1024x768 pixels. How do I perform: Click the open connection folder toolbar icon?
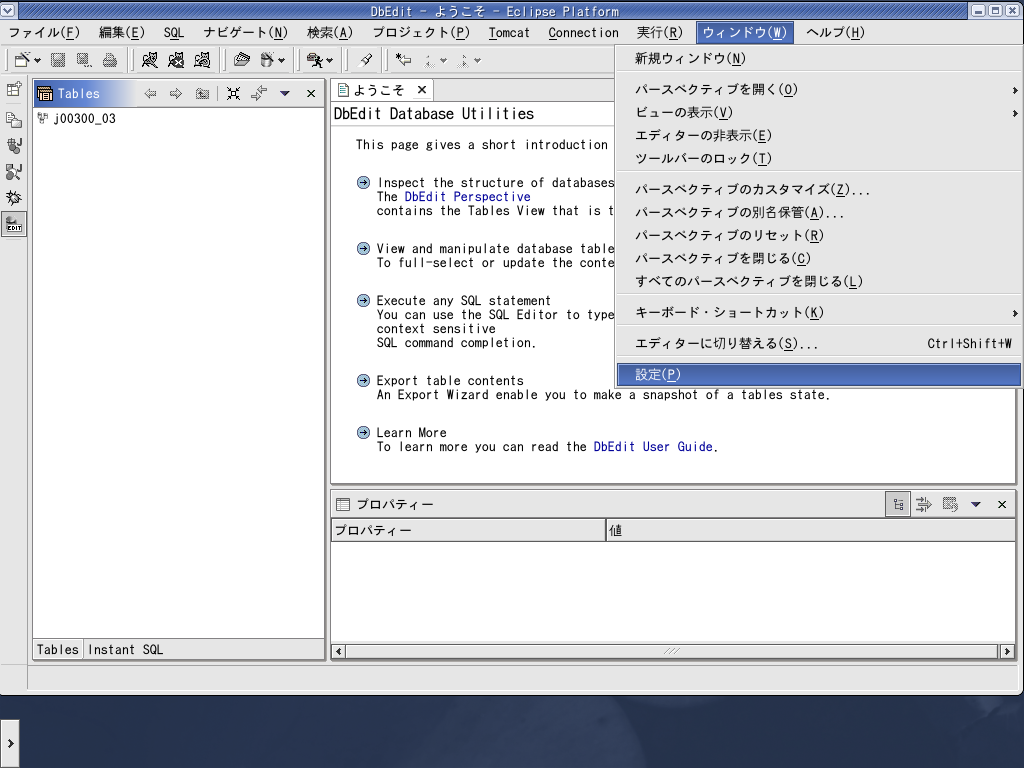(x=242, y=60)
